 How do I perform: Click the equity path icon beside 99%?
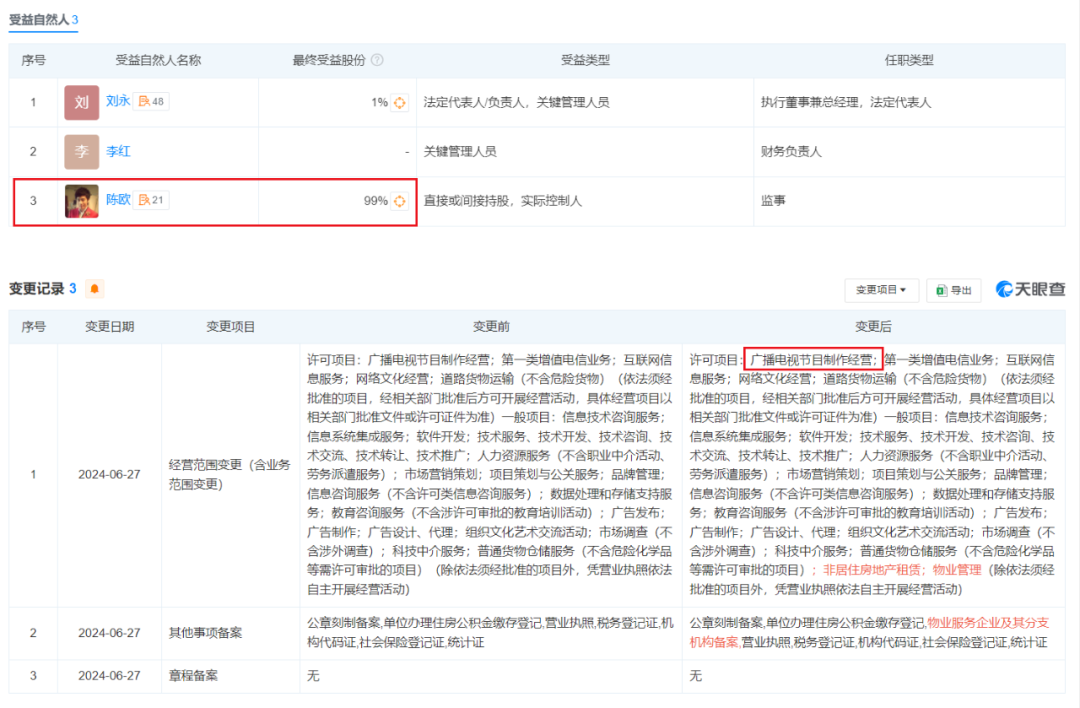click(x=399, y=201)
